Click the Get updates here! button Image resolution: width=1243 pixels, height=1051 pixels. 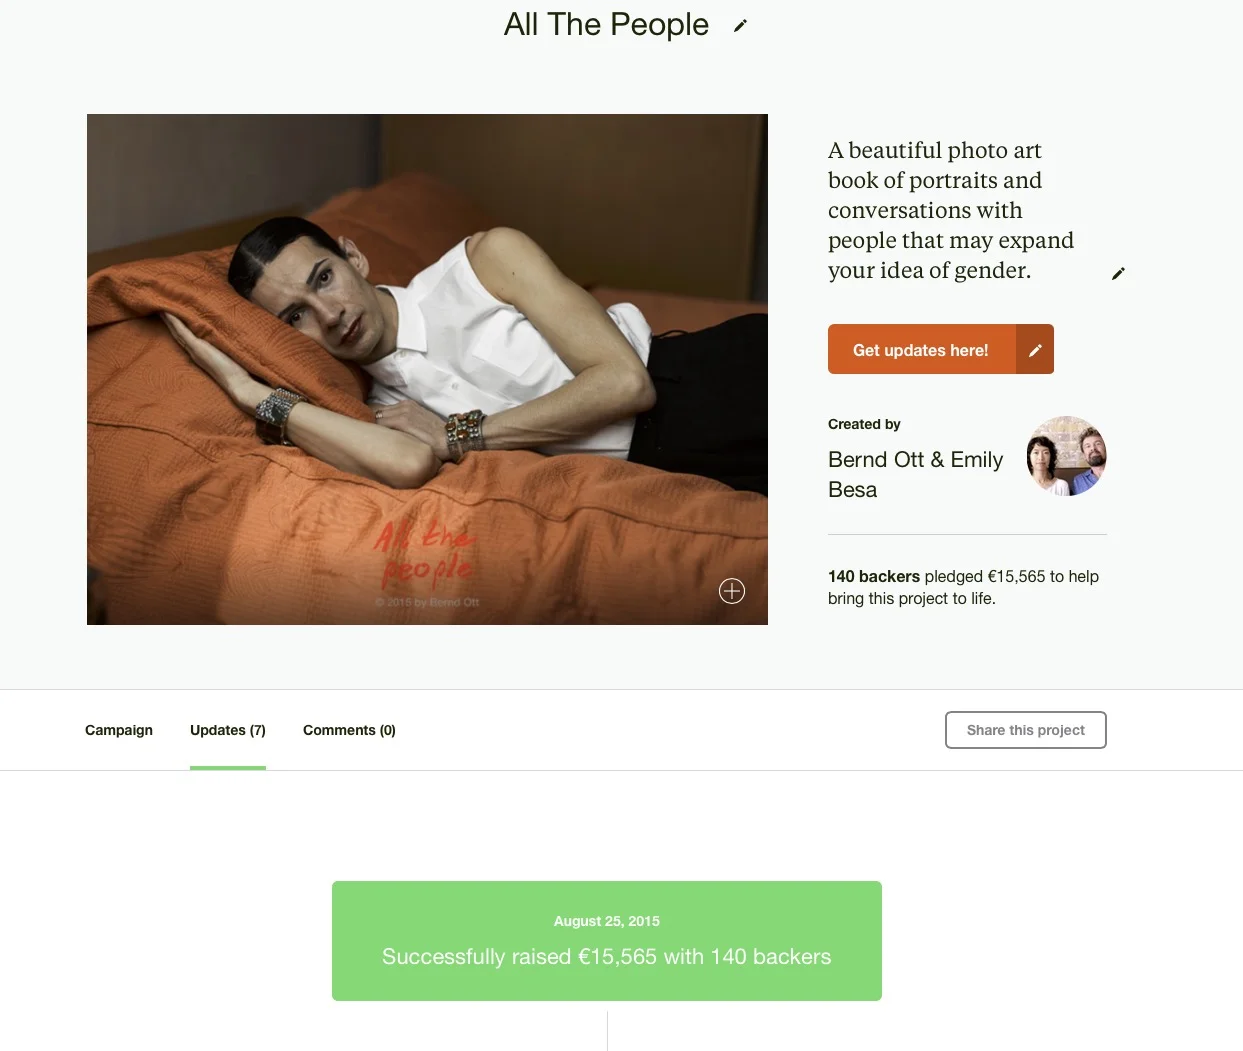921,349
